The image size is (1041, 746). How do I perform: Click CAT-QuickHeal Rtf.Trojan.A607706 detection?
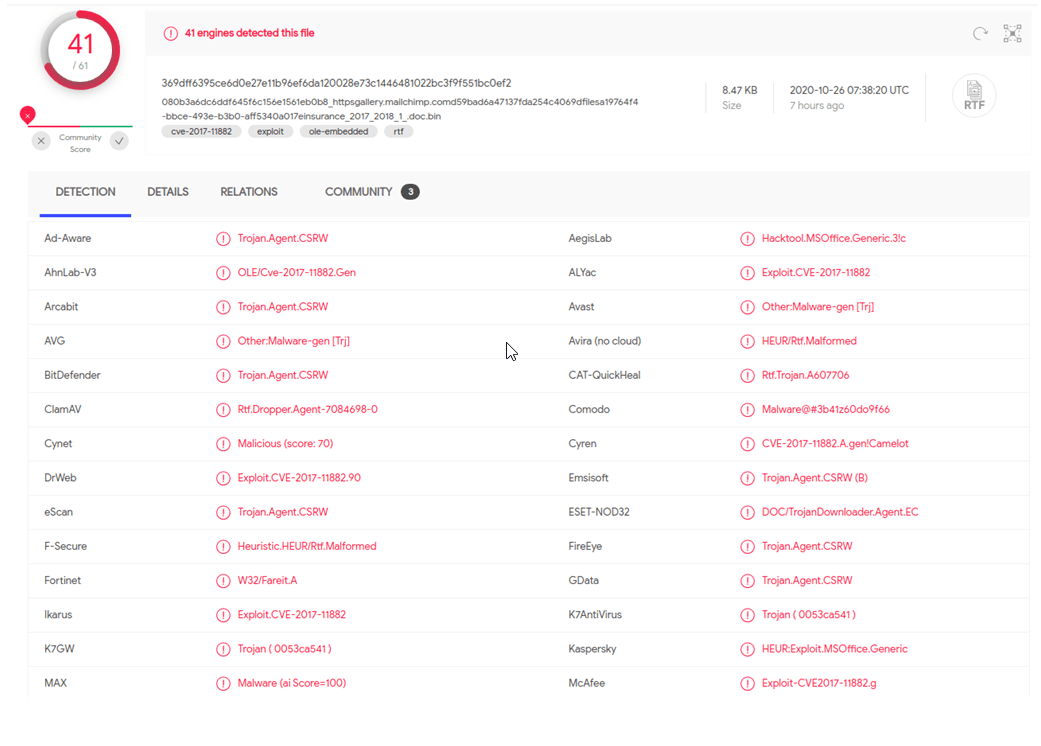(805, 376)
